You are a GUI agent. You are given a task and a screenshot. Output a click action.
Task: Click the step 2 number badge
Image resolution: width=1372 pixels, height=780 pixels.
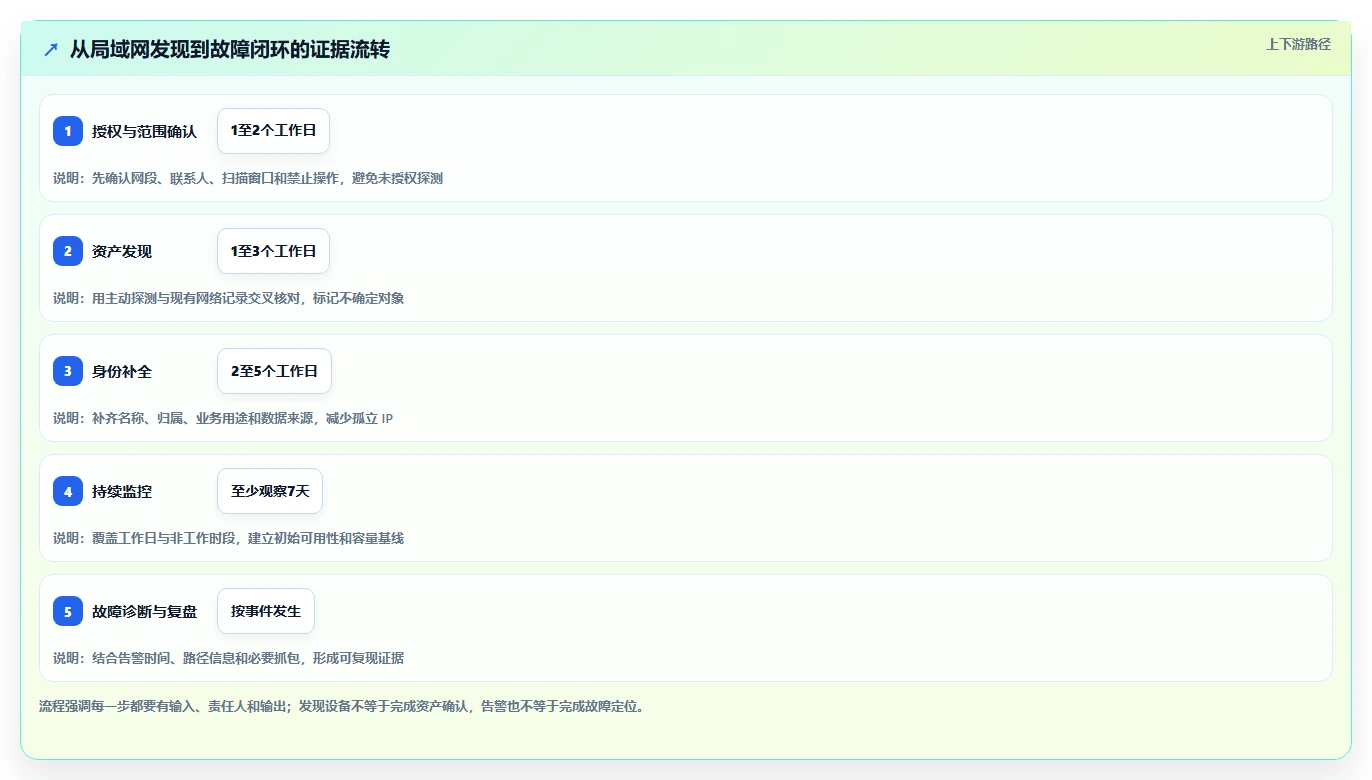click(x=68, y=251)
